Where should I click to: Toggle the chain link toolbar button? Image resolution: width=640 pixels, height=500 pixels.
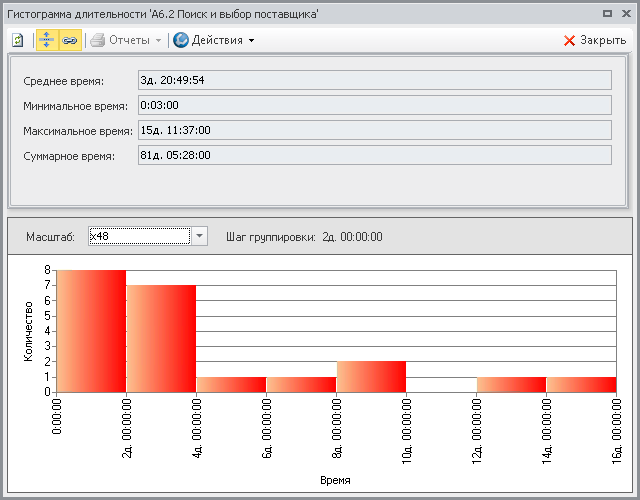[x=69, y=40]
